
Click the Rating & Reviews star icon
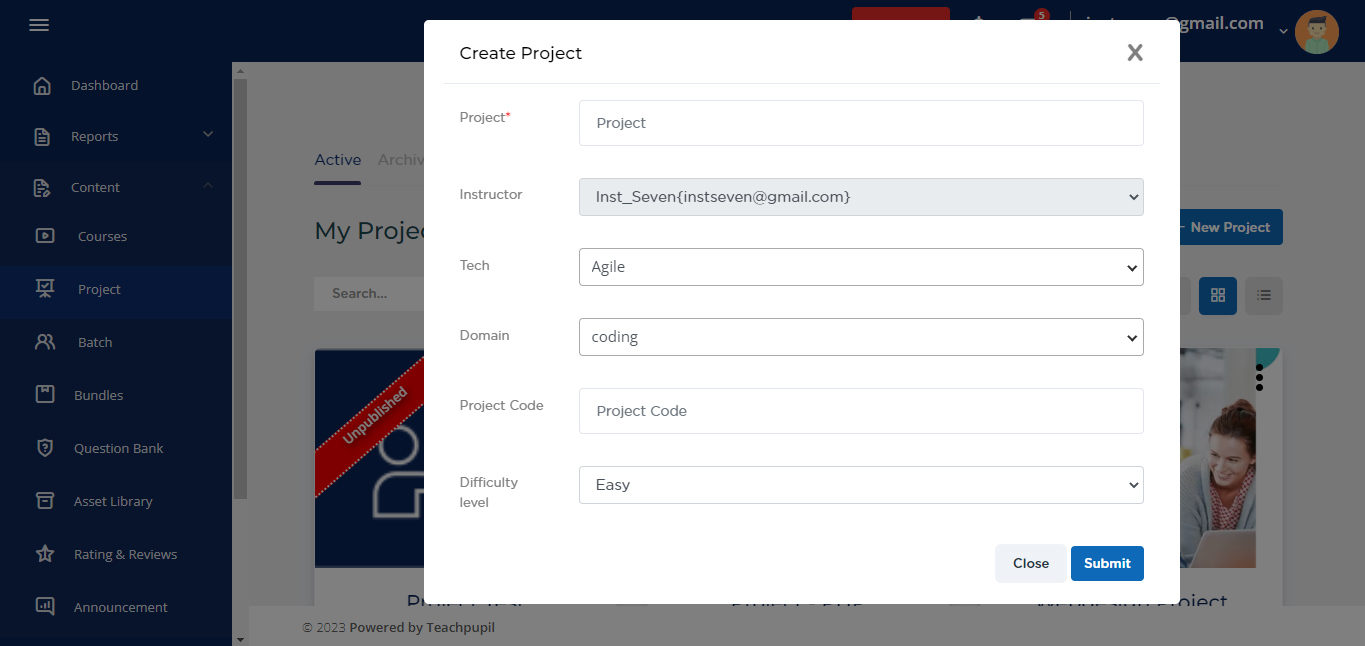tap(45, 554)
